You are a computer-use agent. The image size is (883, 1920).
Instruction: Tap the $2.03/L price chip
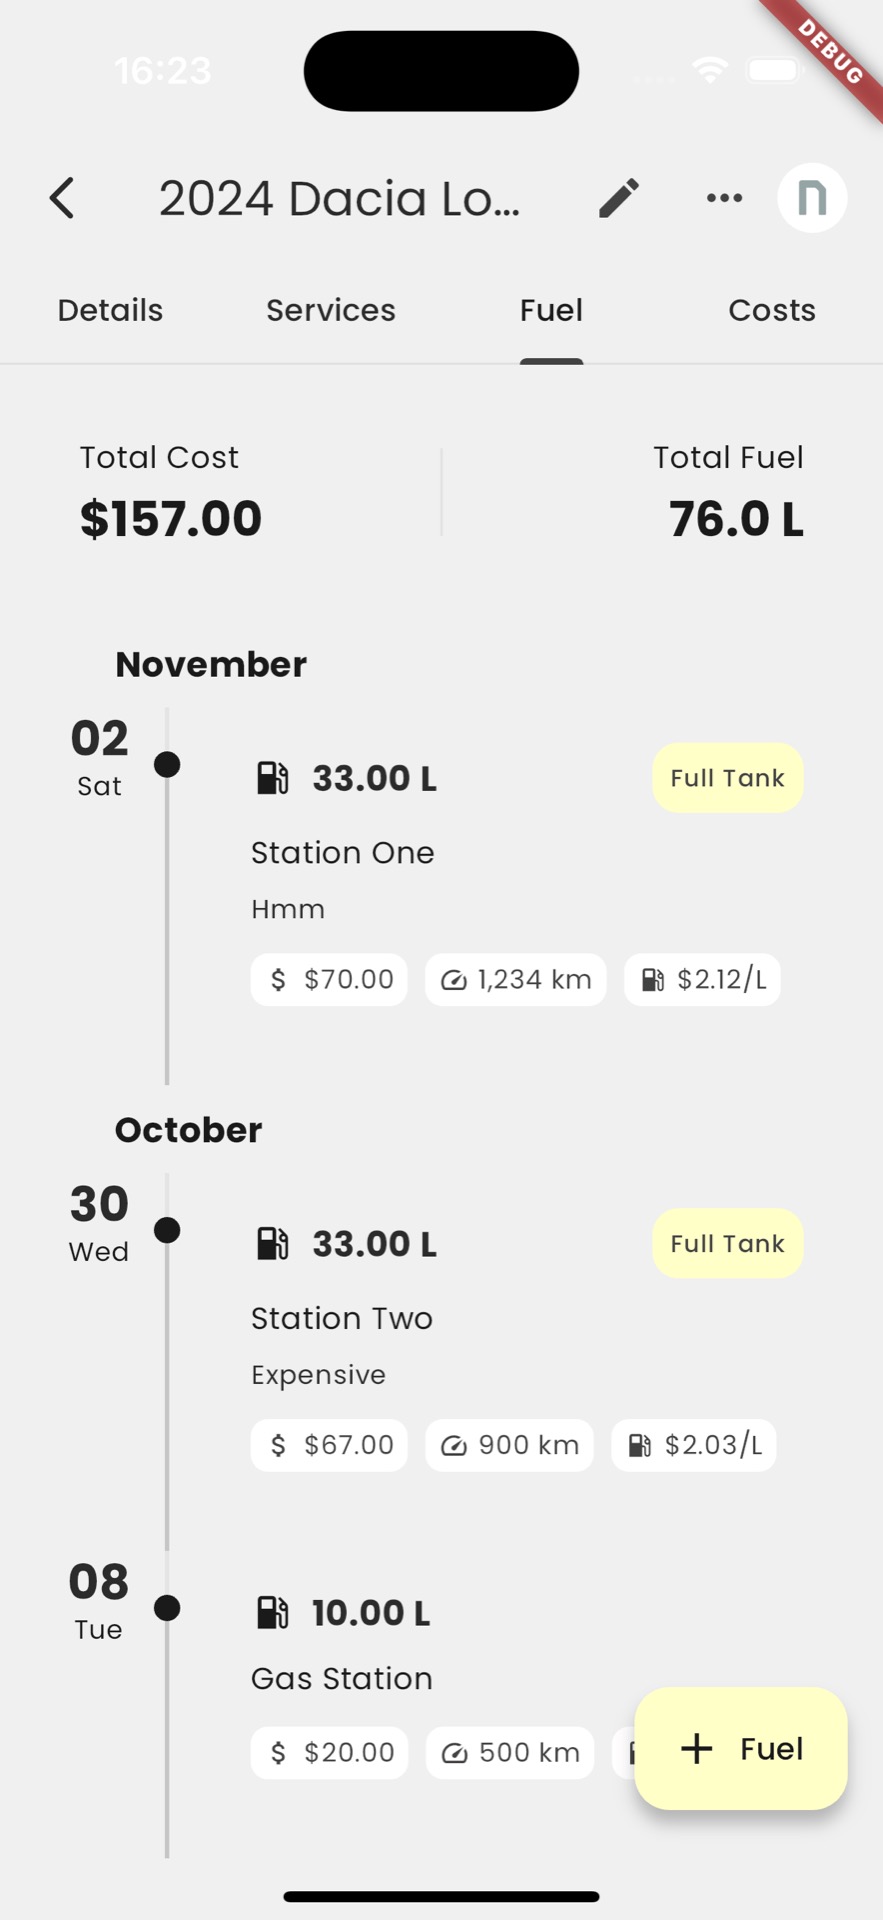[x=694, y=1445]
